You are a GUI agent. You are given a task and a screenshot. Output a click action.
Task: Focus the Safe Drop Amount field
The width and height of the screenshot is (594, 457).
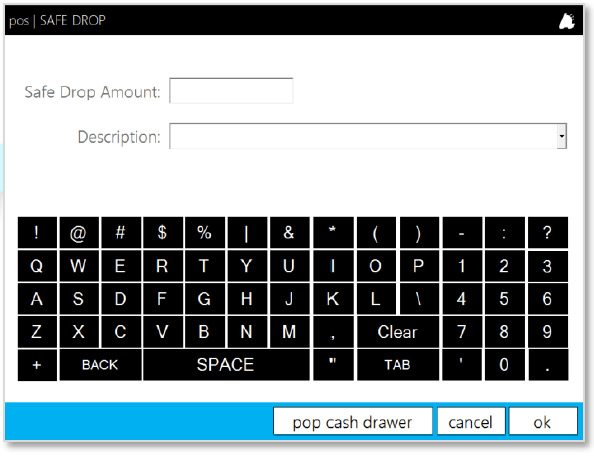(231, 91)
